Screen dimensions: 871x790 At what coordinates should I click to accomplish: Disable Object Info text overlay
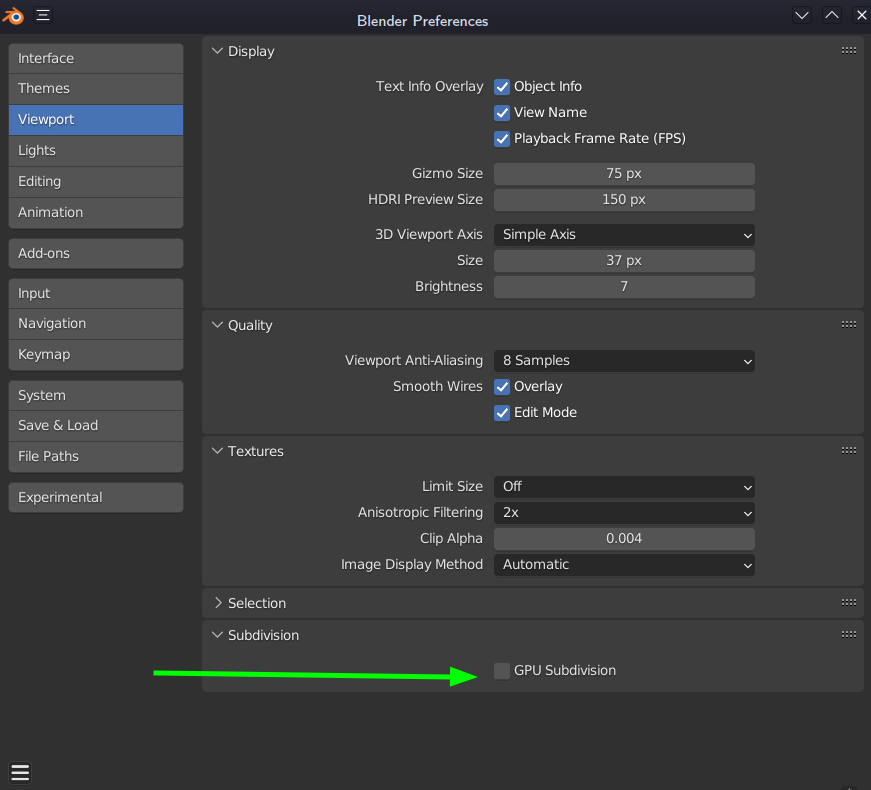(502, 87)
